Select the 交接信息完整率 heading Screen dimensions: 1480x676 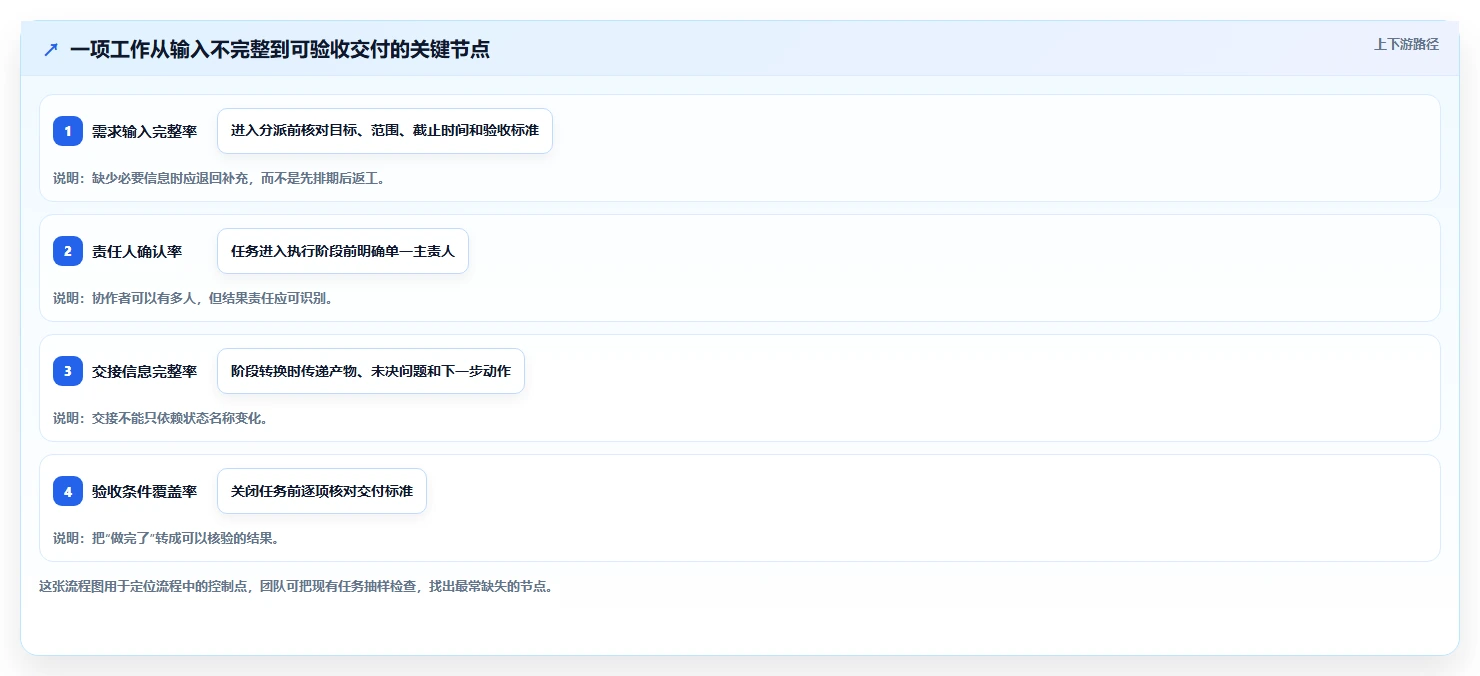144,371
